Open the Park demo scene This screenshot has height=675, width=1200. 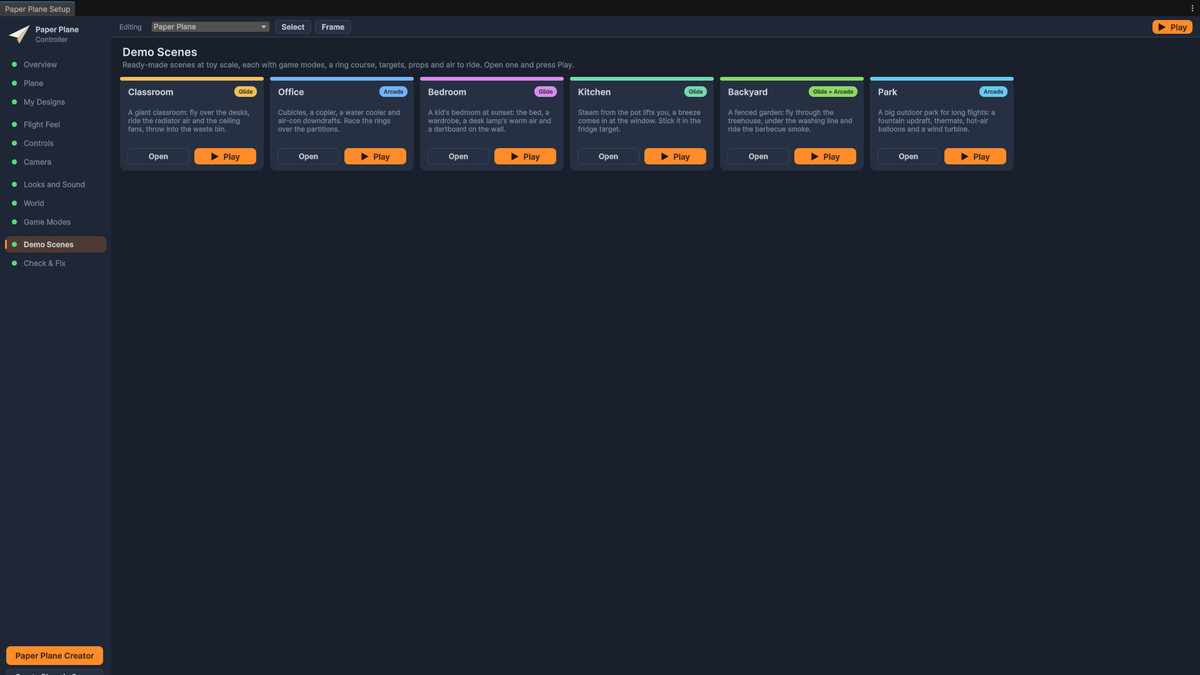tap(908, 156)
